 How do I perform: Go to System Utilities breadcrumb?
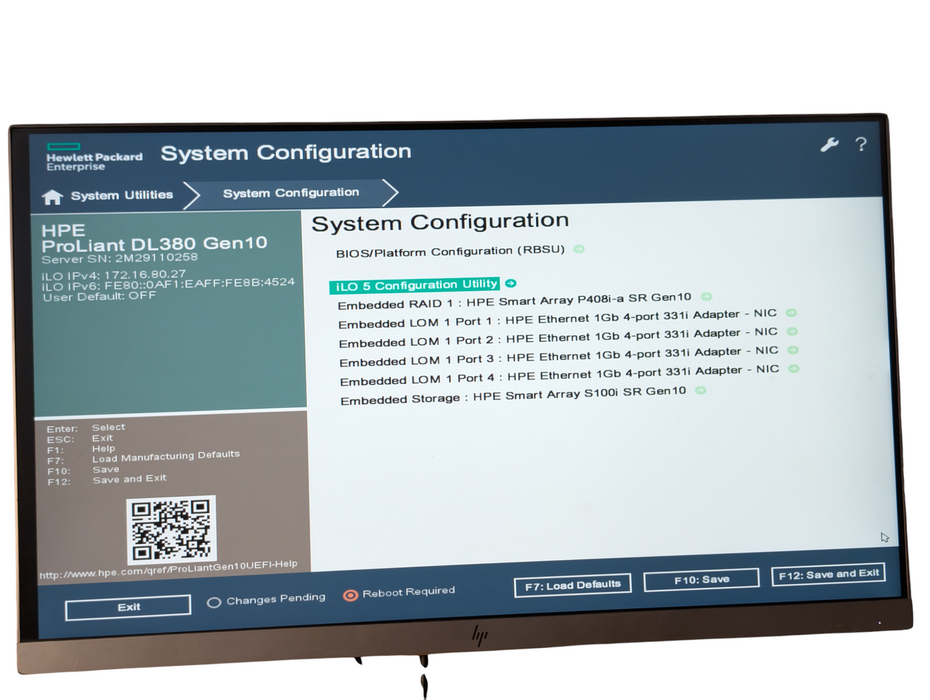(122, 195)
